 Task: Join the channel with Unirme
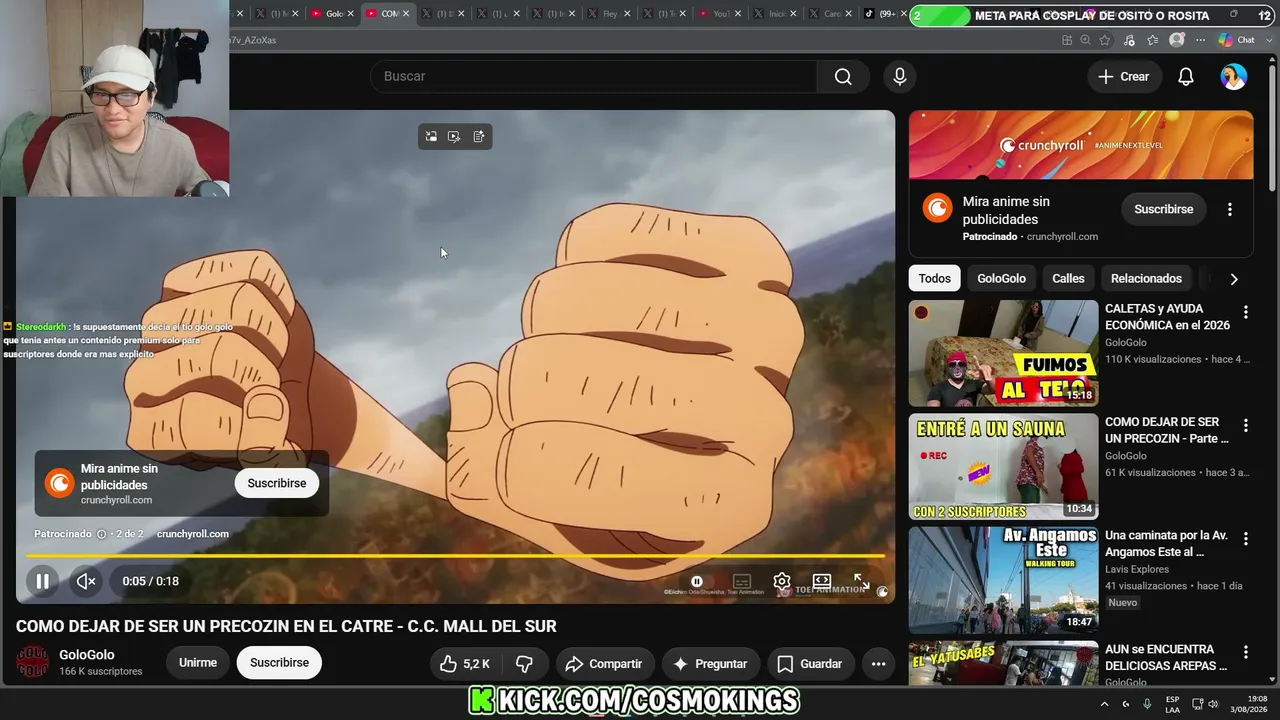(198, 663)
